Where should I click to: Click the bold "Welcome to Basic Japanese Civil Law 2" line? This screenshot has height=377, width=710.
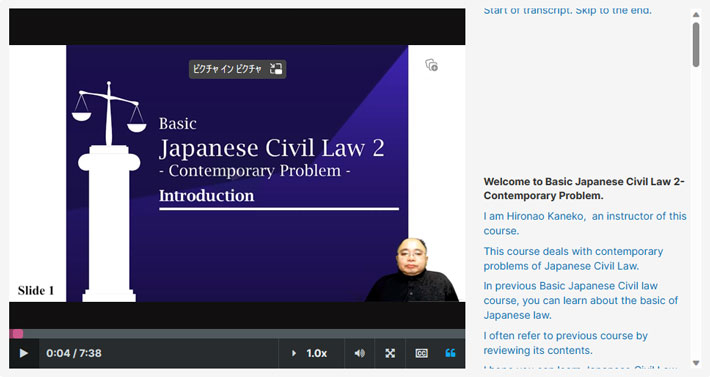[584, 188]
